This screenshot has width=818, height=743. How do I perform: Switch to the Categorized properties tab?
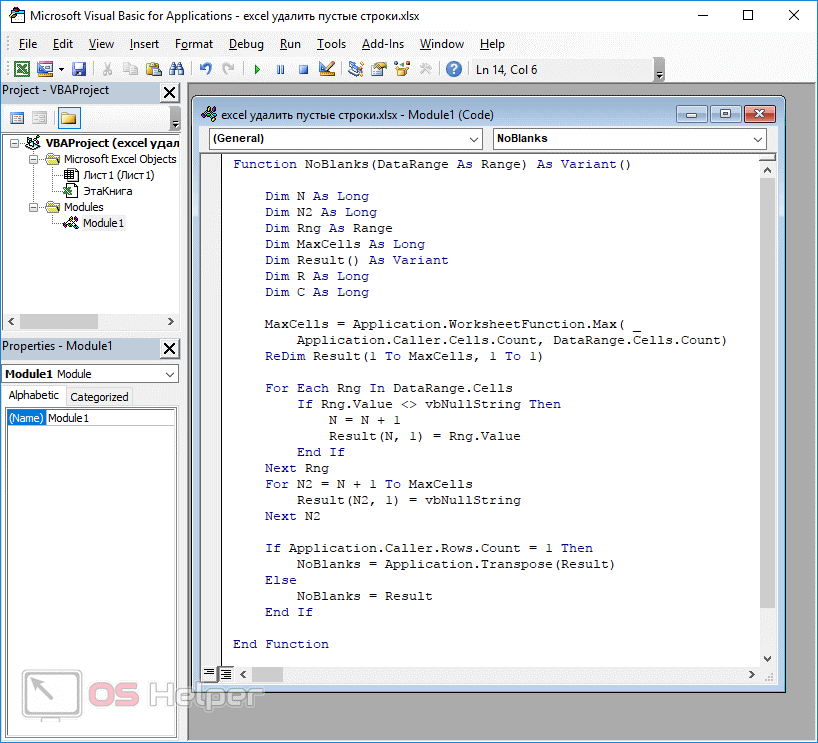point(99,397)
